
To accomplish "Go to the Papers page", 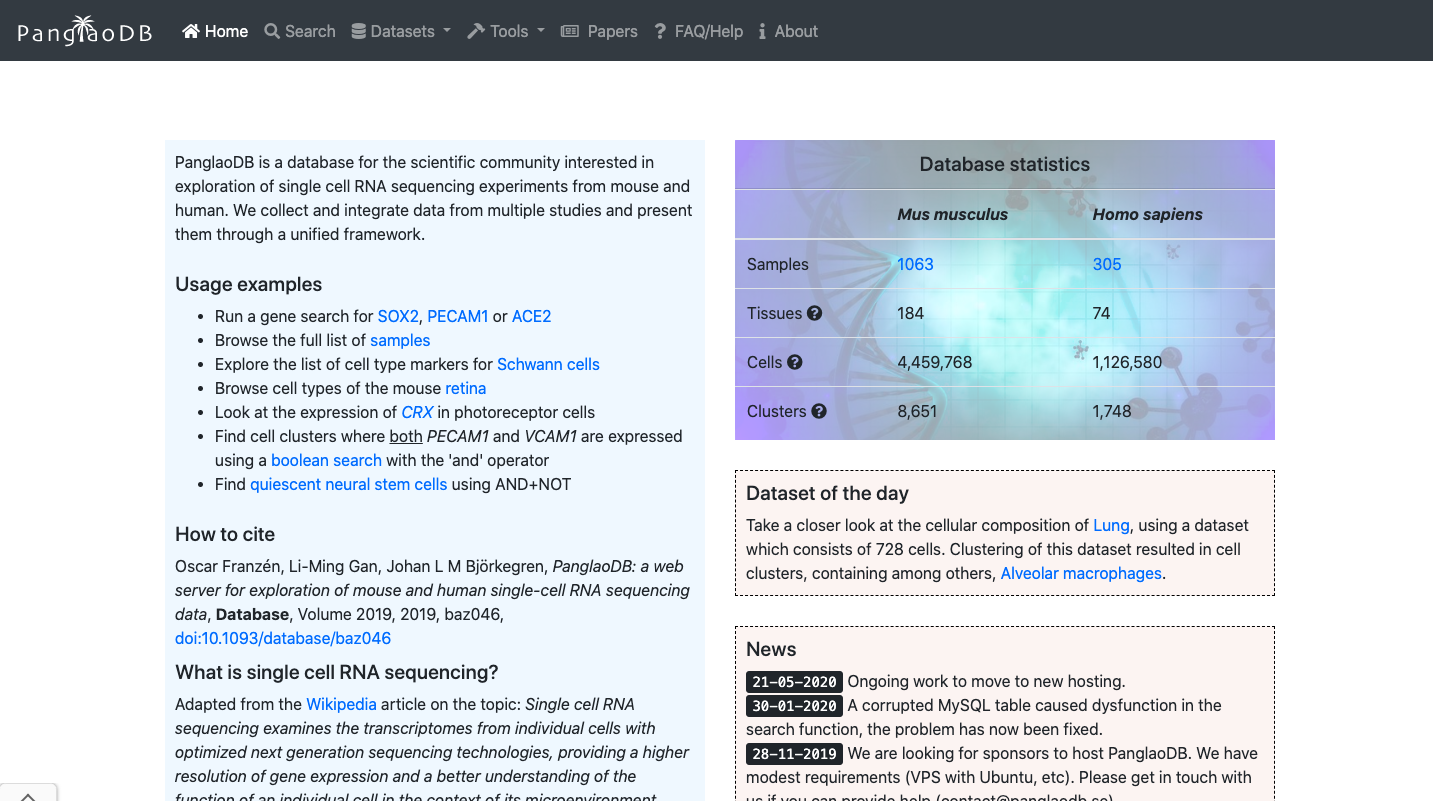I will 612,31.
